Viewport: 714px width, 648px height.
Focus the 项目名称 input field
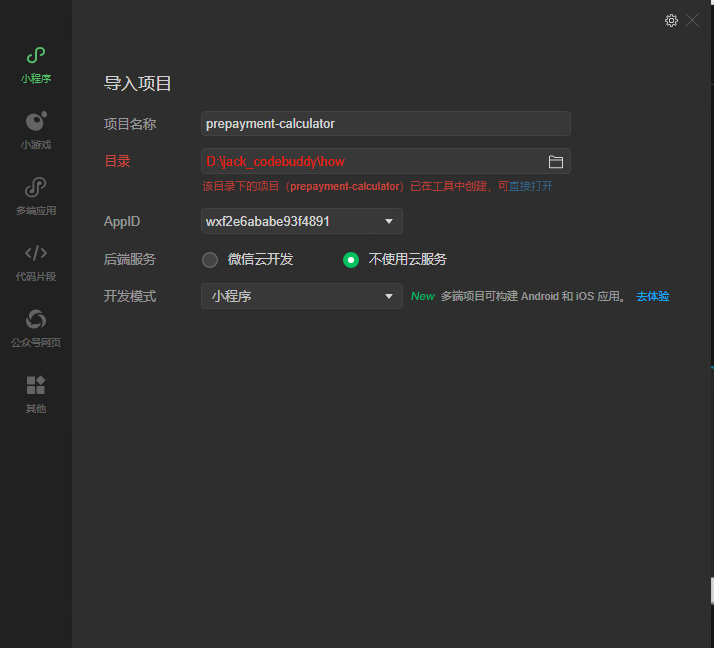coord(386,123)
